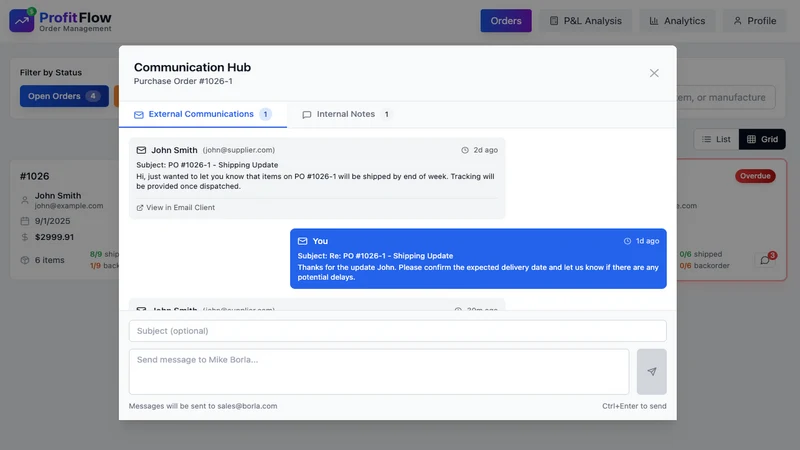Click the clock icon next to 2d ago

click(465, 150)
